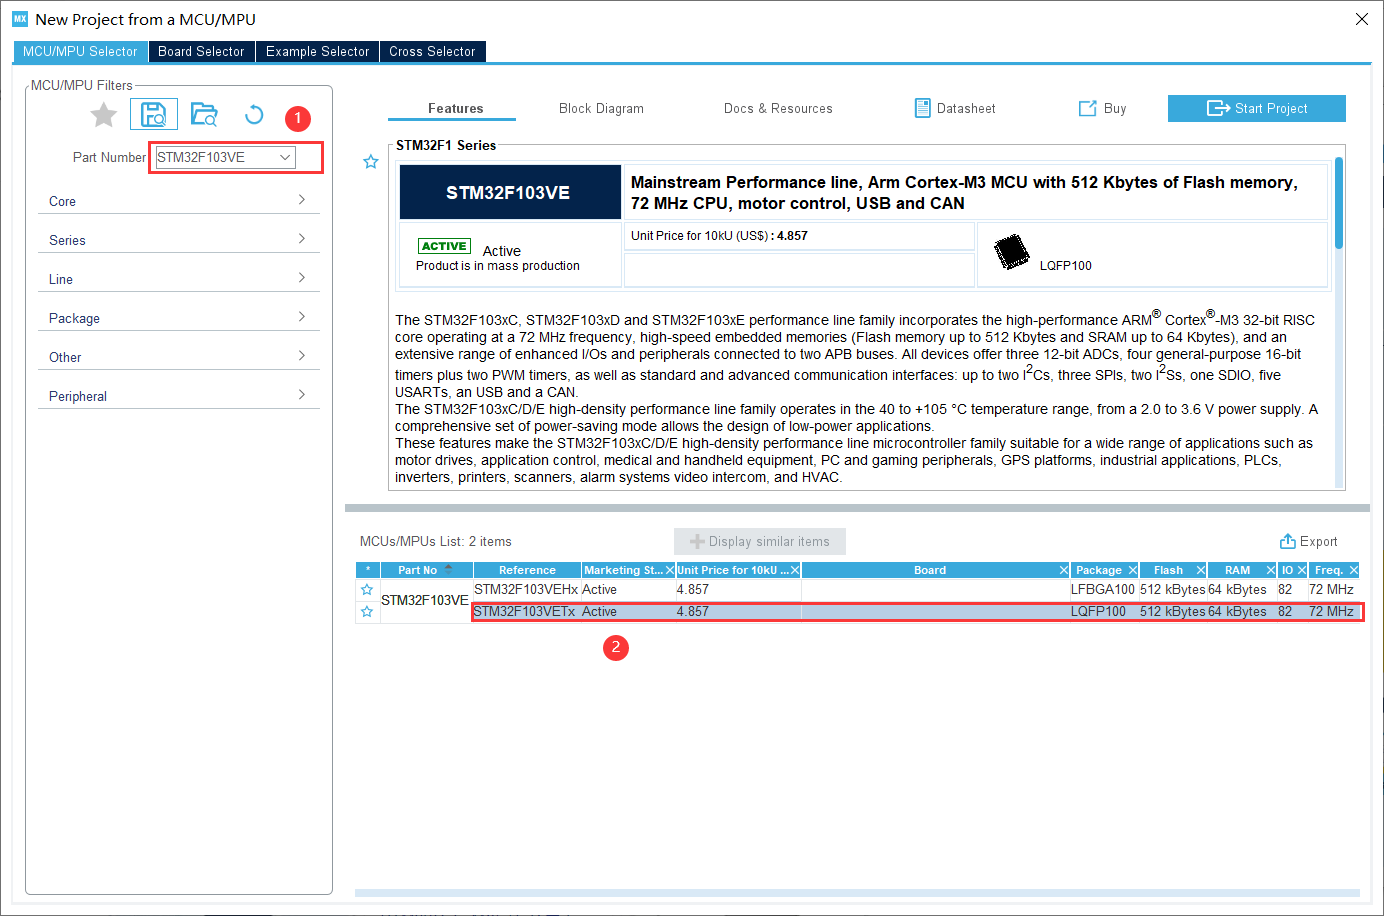Click the Start Project button
Viewport: 1384px width, 916px height.
1256,108
